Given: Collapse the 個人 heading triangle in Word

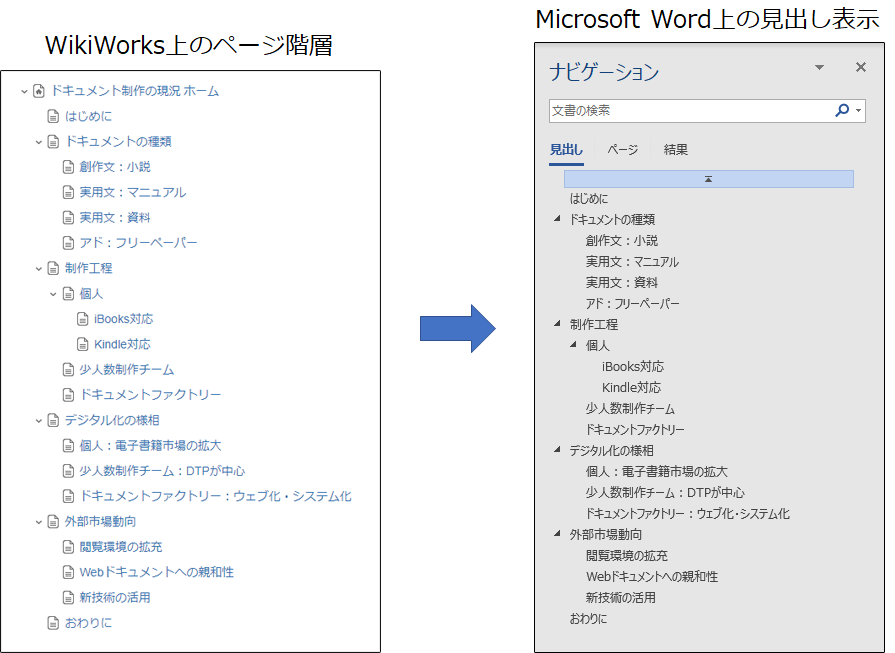Looking at the screenshot, I should click(x=573, y=345).
